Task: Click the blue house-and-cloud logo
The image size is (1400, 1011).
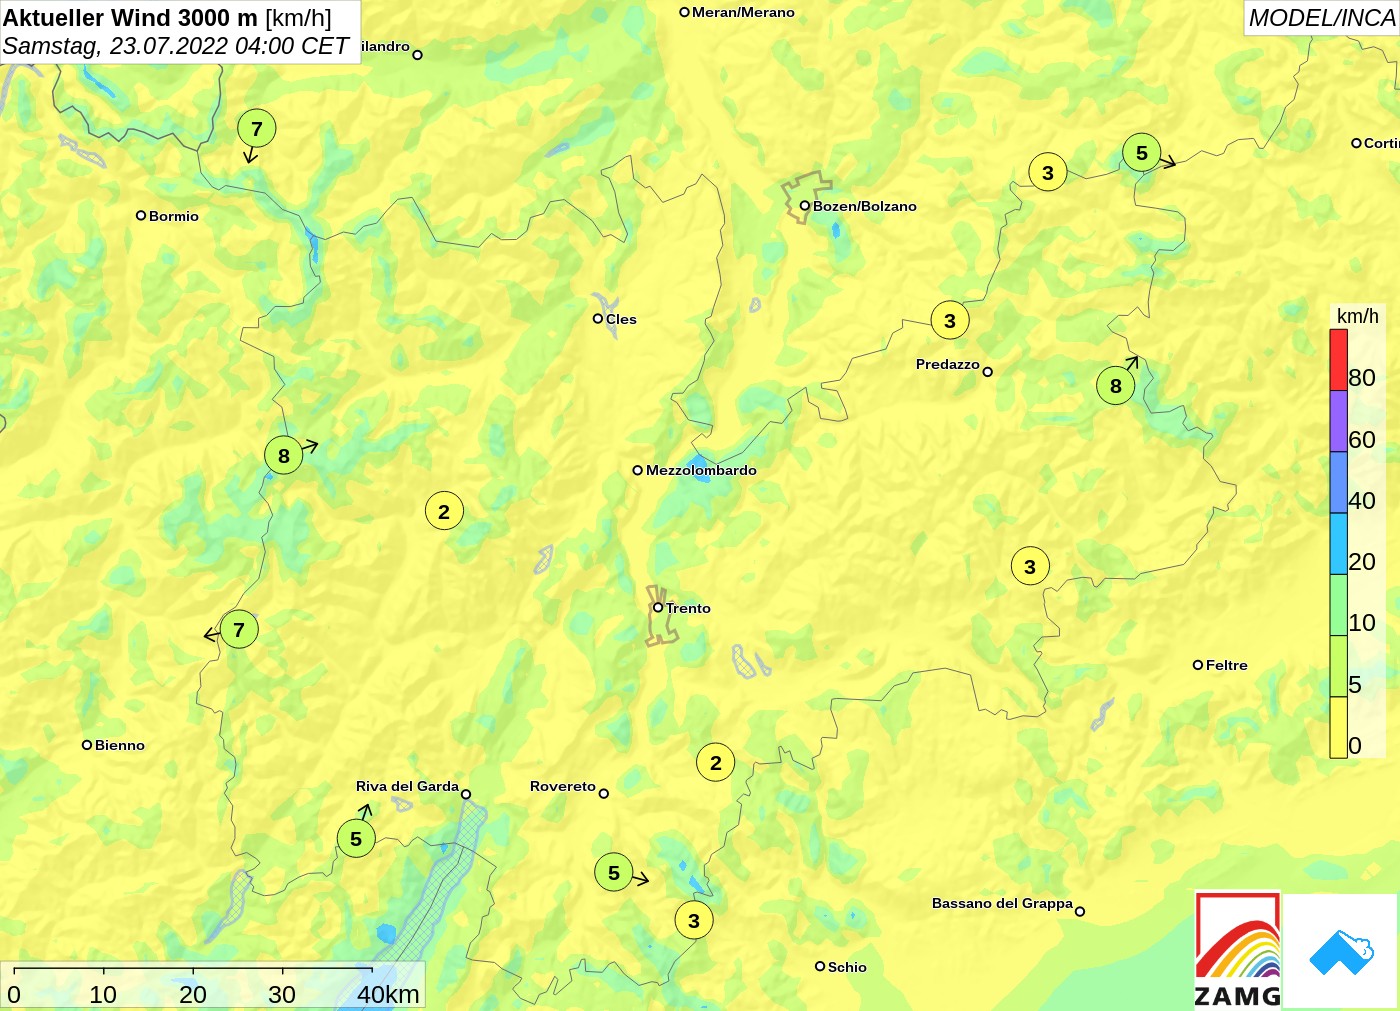Action: 1341,952
